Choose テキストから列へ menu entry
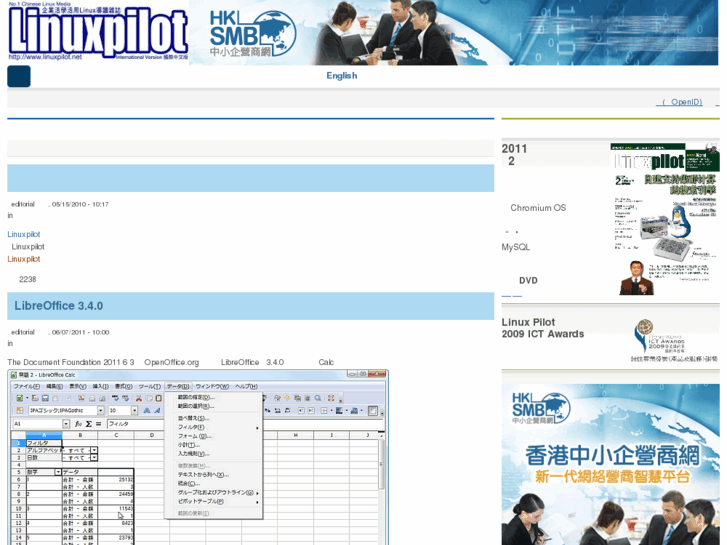The height and width of the screenshot is (545, 727). [203, 474]
